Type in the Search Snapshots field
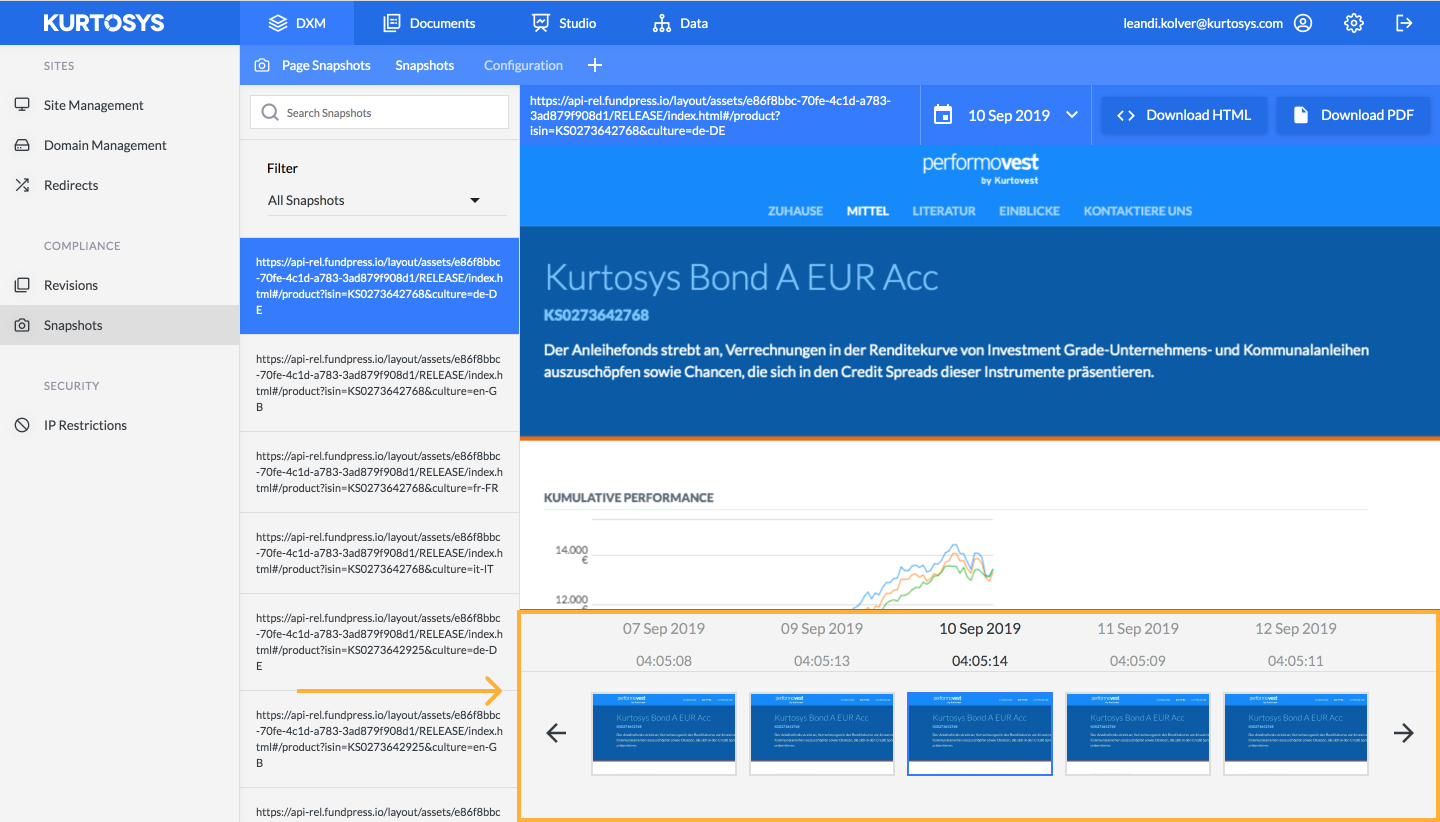This screenshot has height=822, width=1440. 390,113
